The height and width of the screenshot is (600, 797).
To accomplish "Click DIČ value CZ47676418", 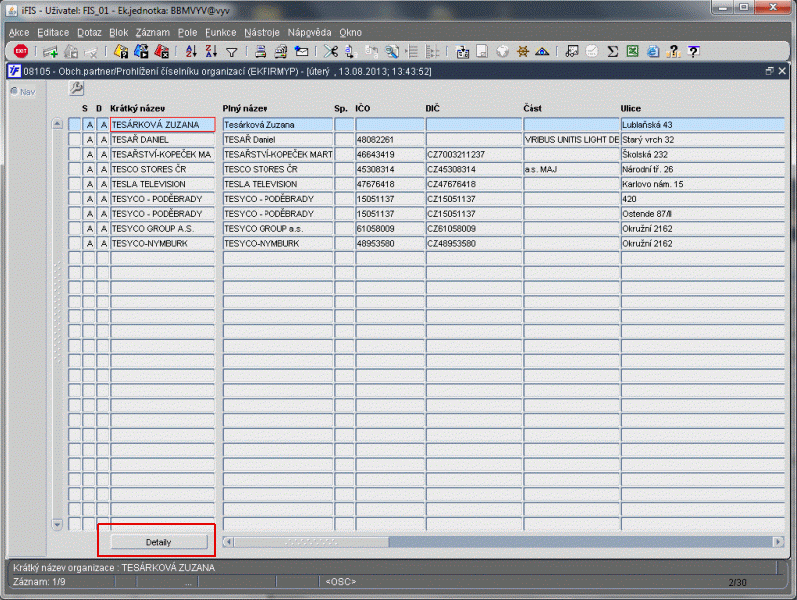I will point(474,184).
